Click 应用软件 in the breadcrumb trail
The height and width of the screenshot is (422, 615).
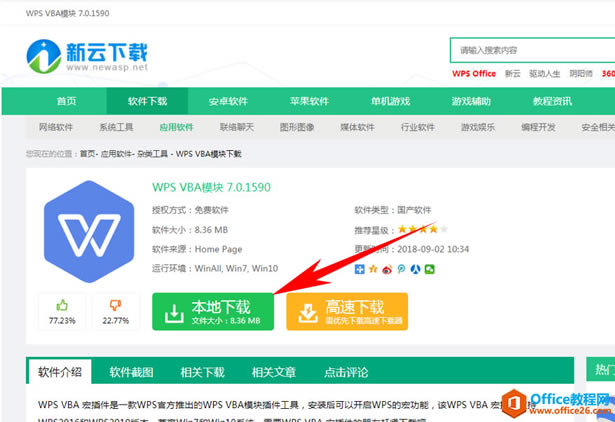pos(115,154)
